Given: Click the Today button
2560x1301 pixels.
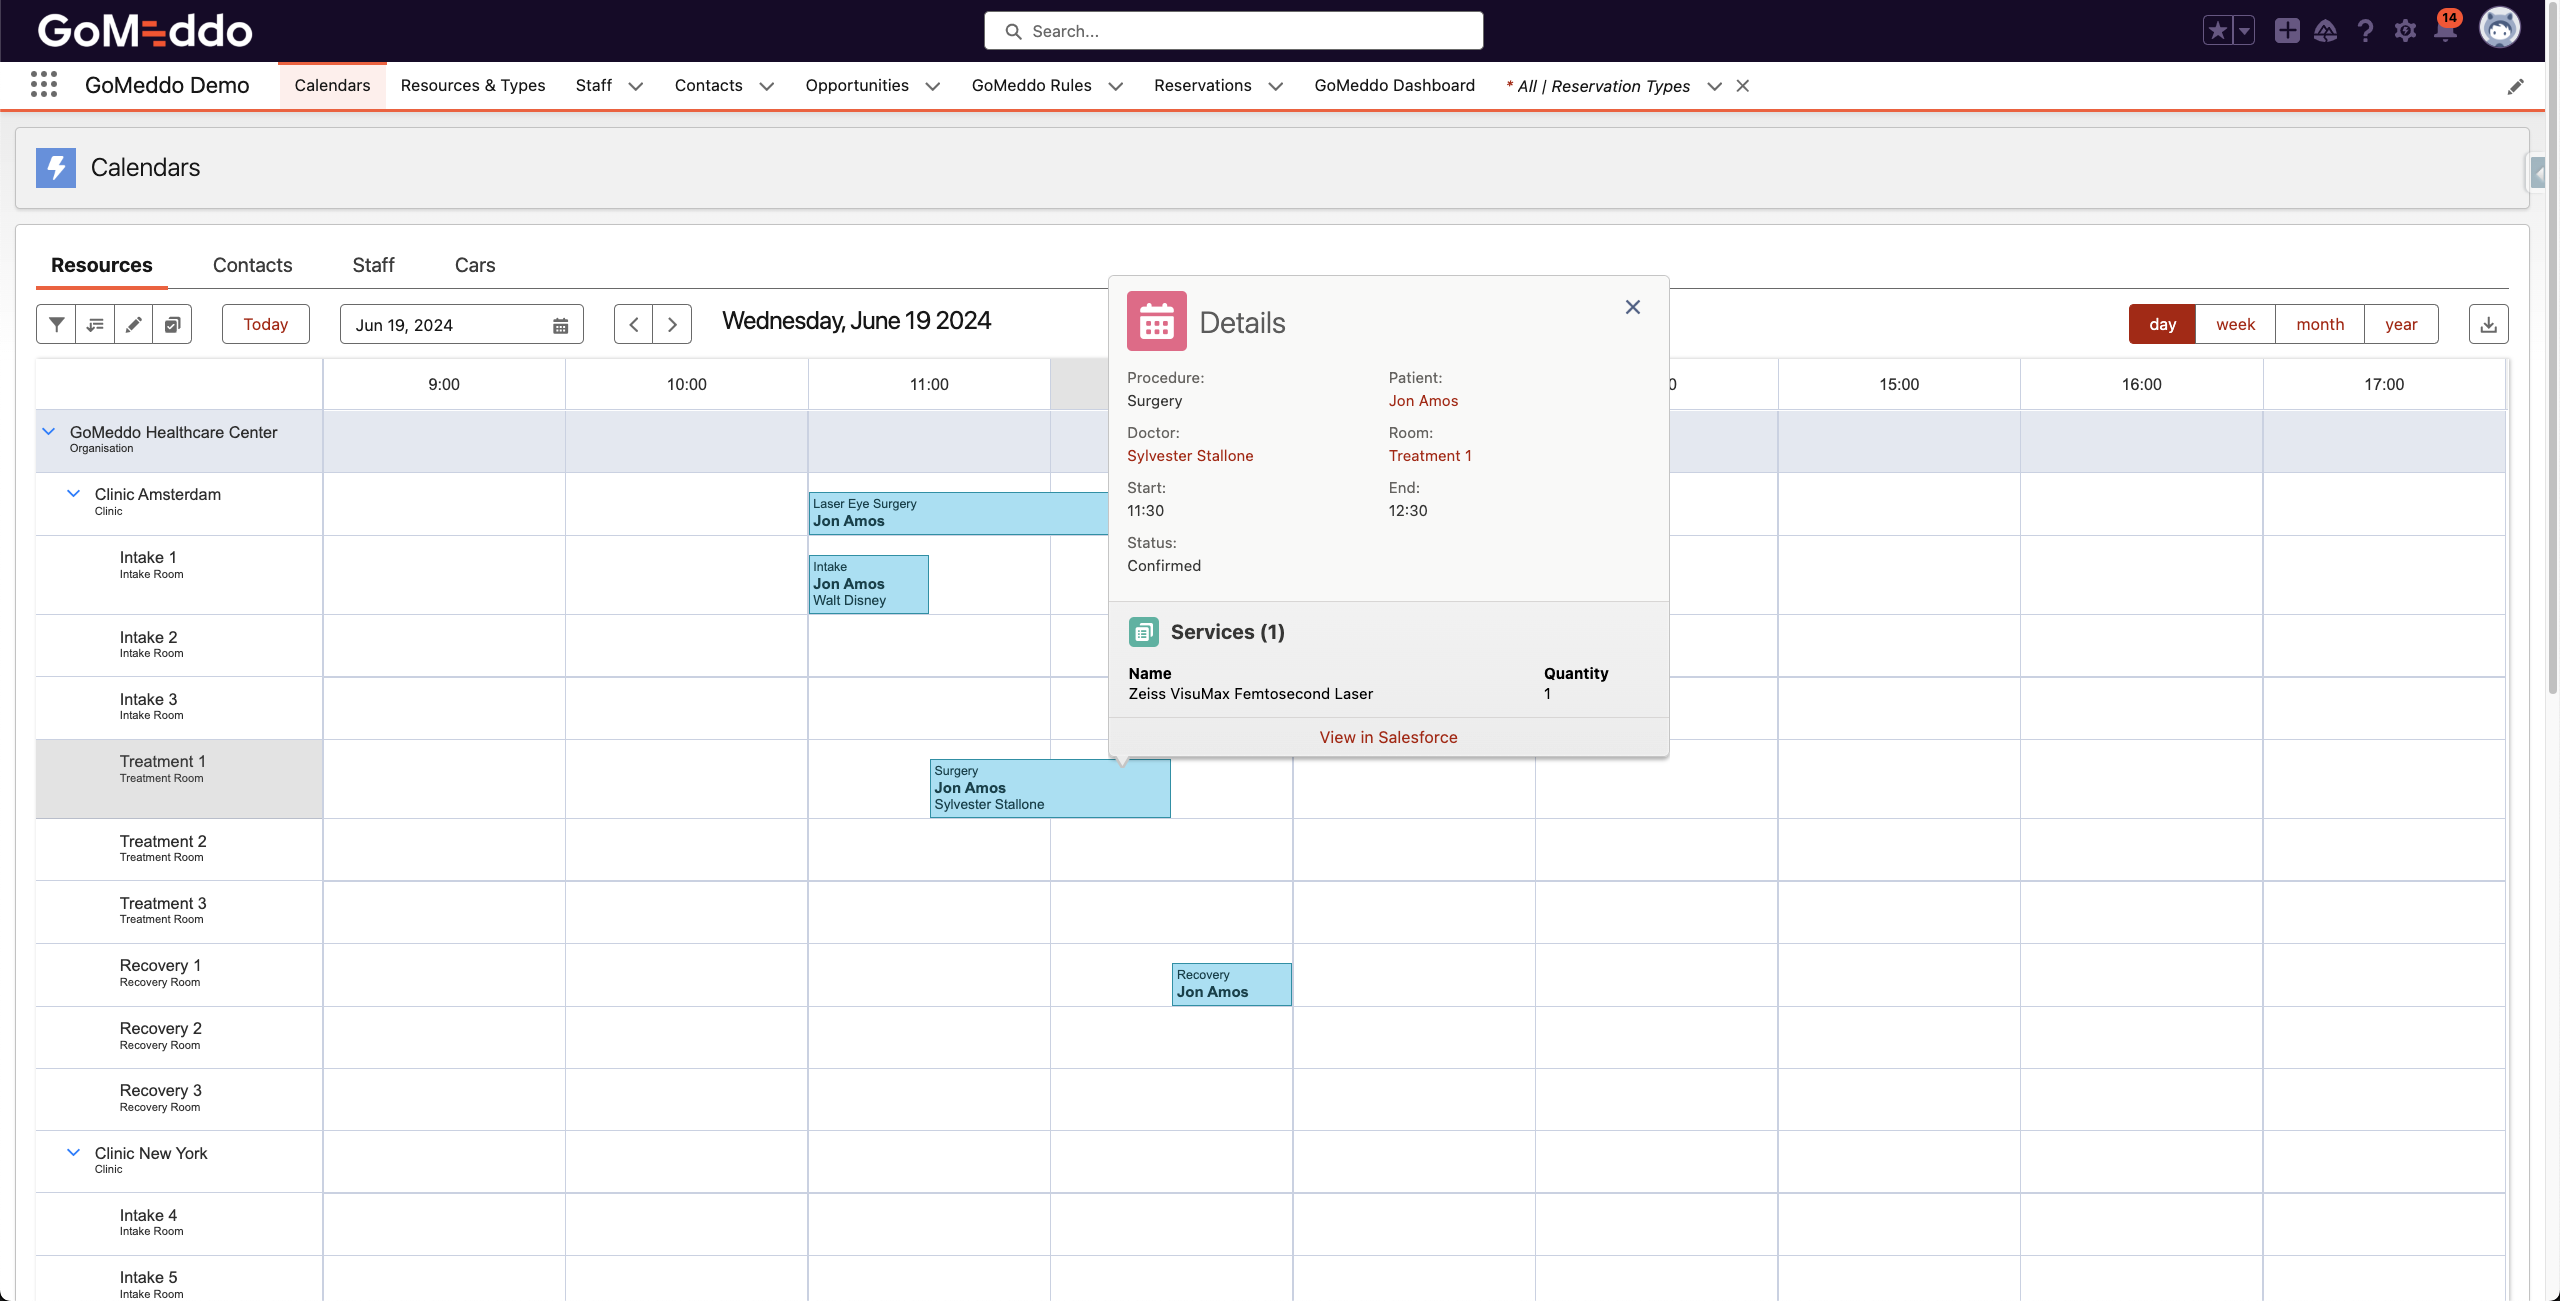Looking at the screenshot, I should (265, 324).
